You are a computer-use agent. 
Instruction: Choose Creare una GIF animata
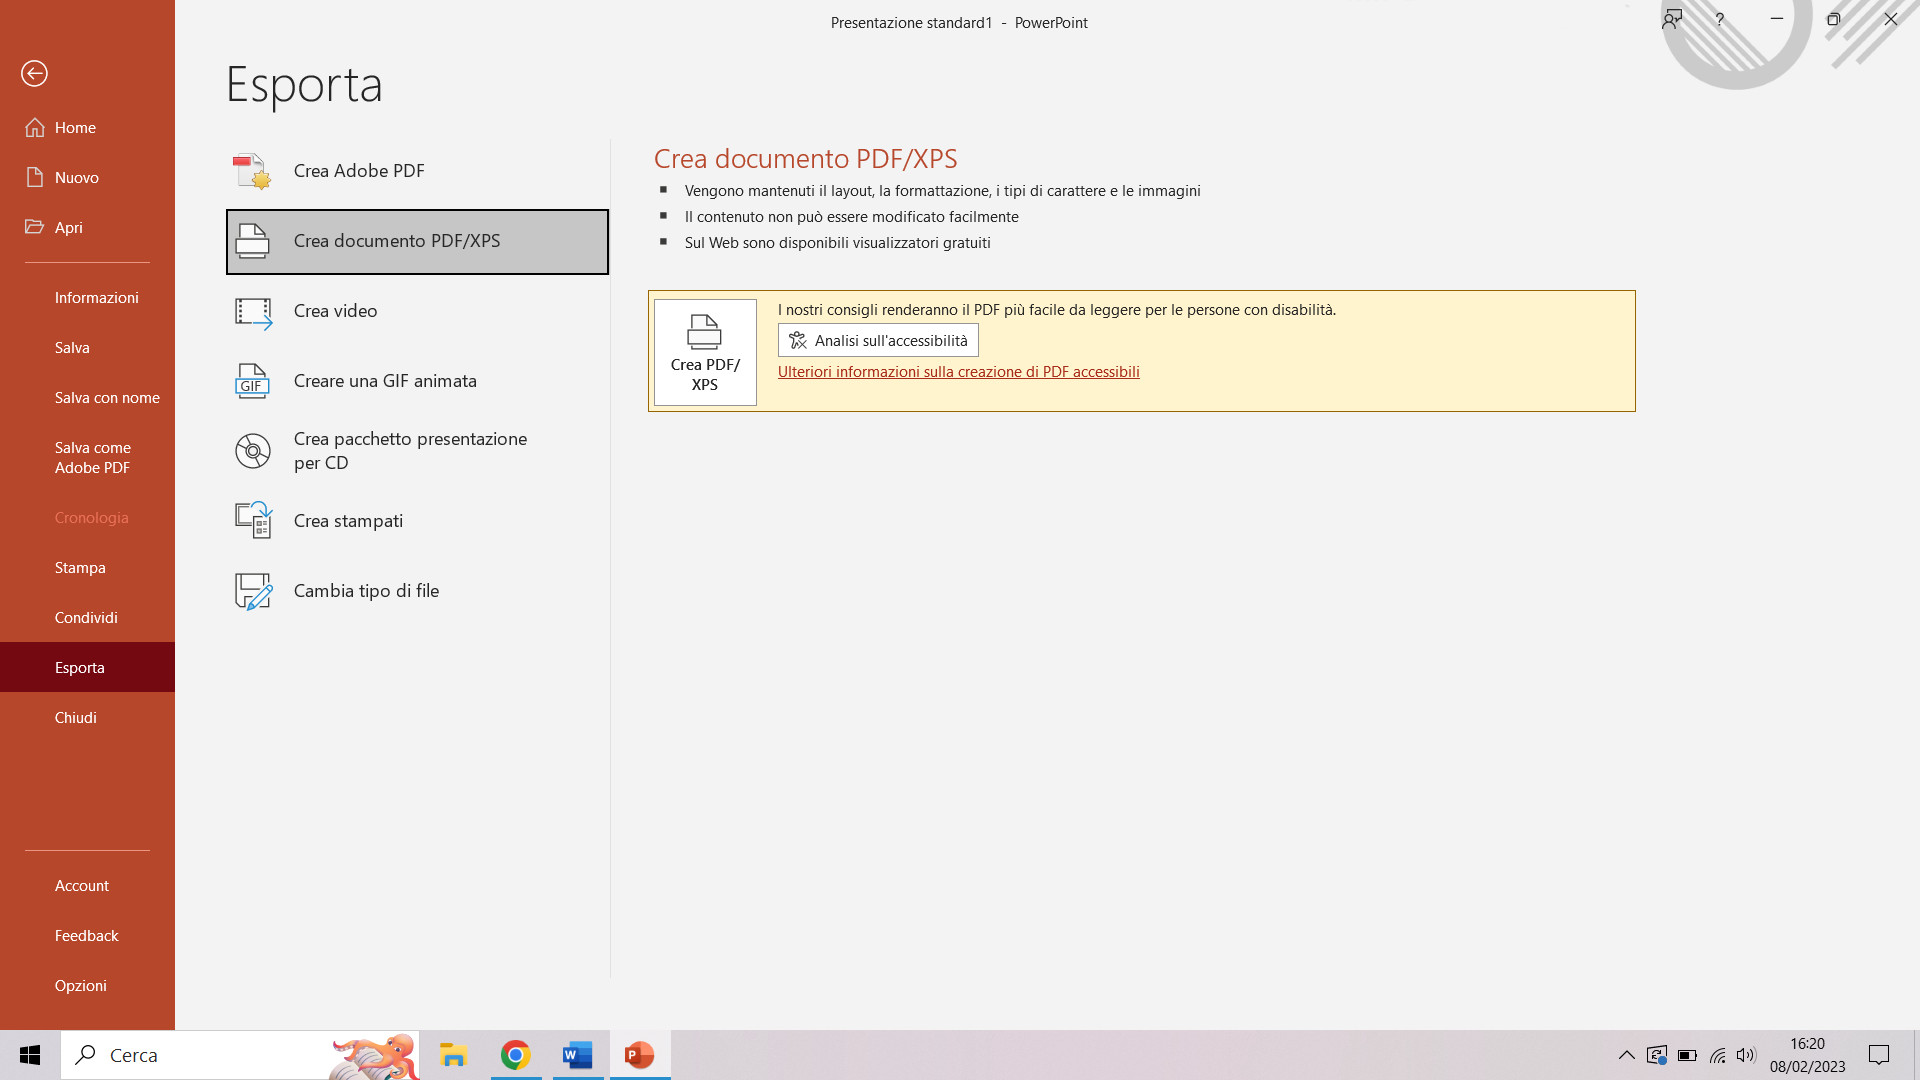[x=385, y=380]
